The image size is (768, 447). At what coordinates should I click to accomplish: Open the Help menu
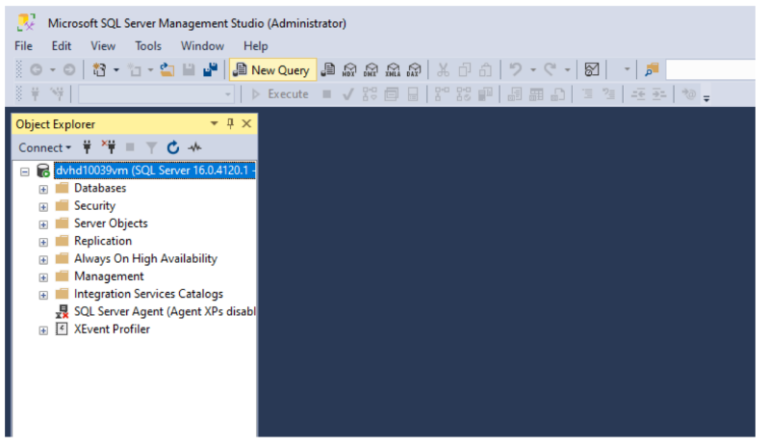[x=256, y=46]
